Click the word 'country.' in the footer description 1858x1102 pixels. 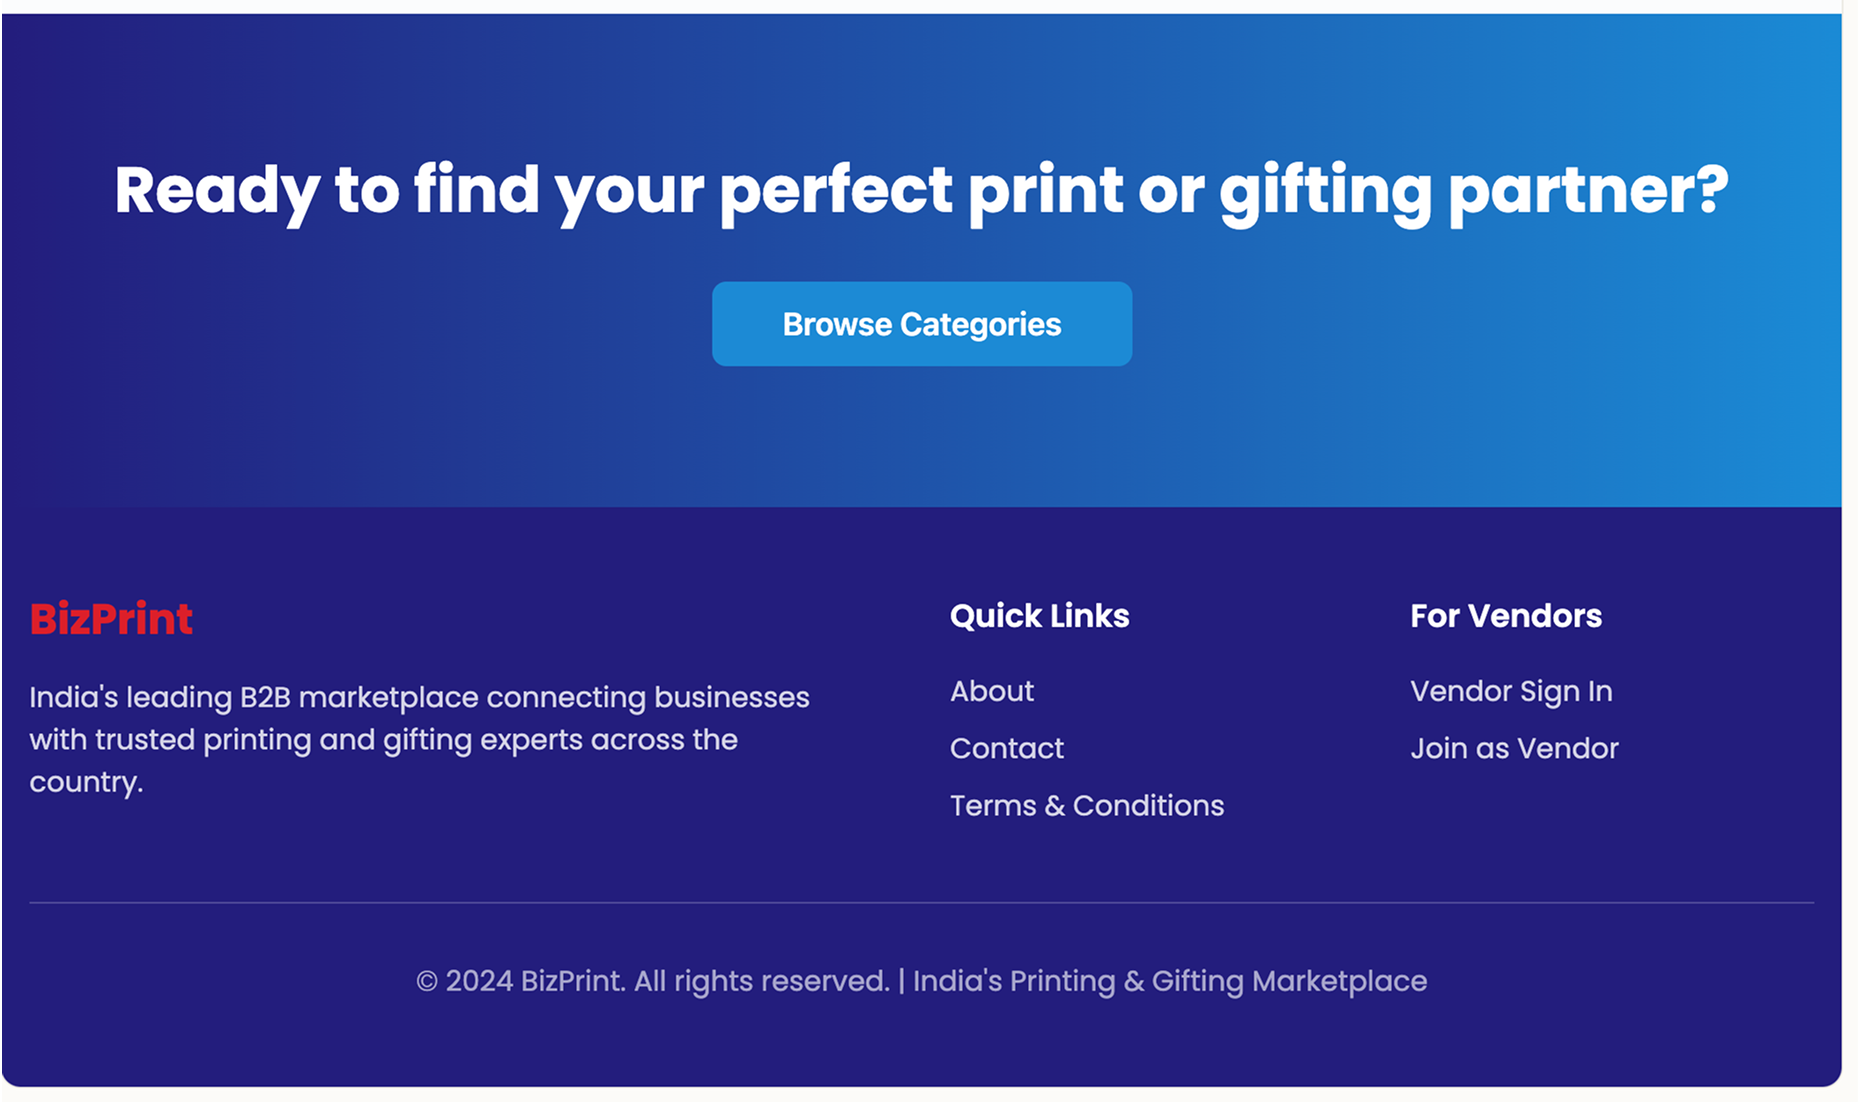coord(86,782)
